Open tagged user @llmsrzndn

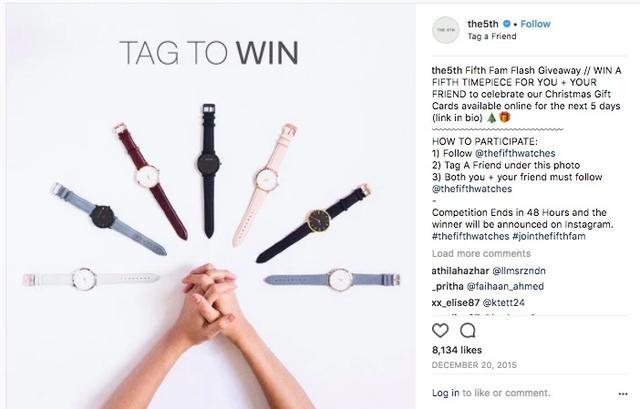(519, 271)
